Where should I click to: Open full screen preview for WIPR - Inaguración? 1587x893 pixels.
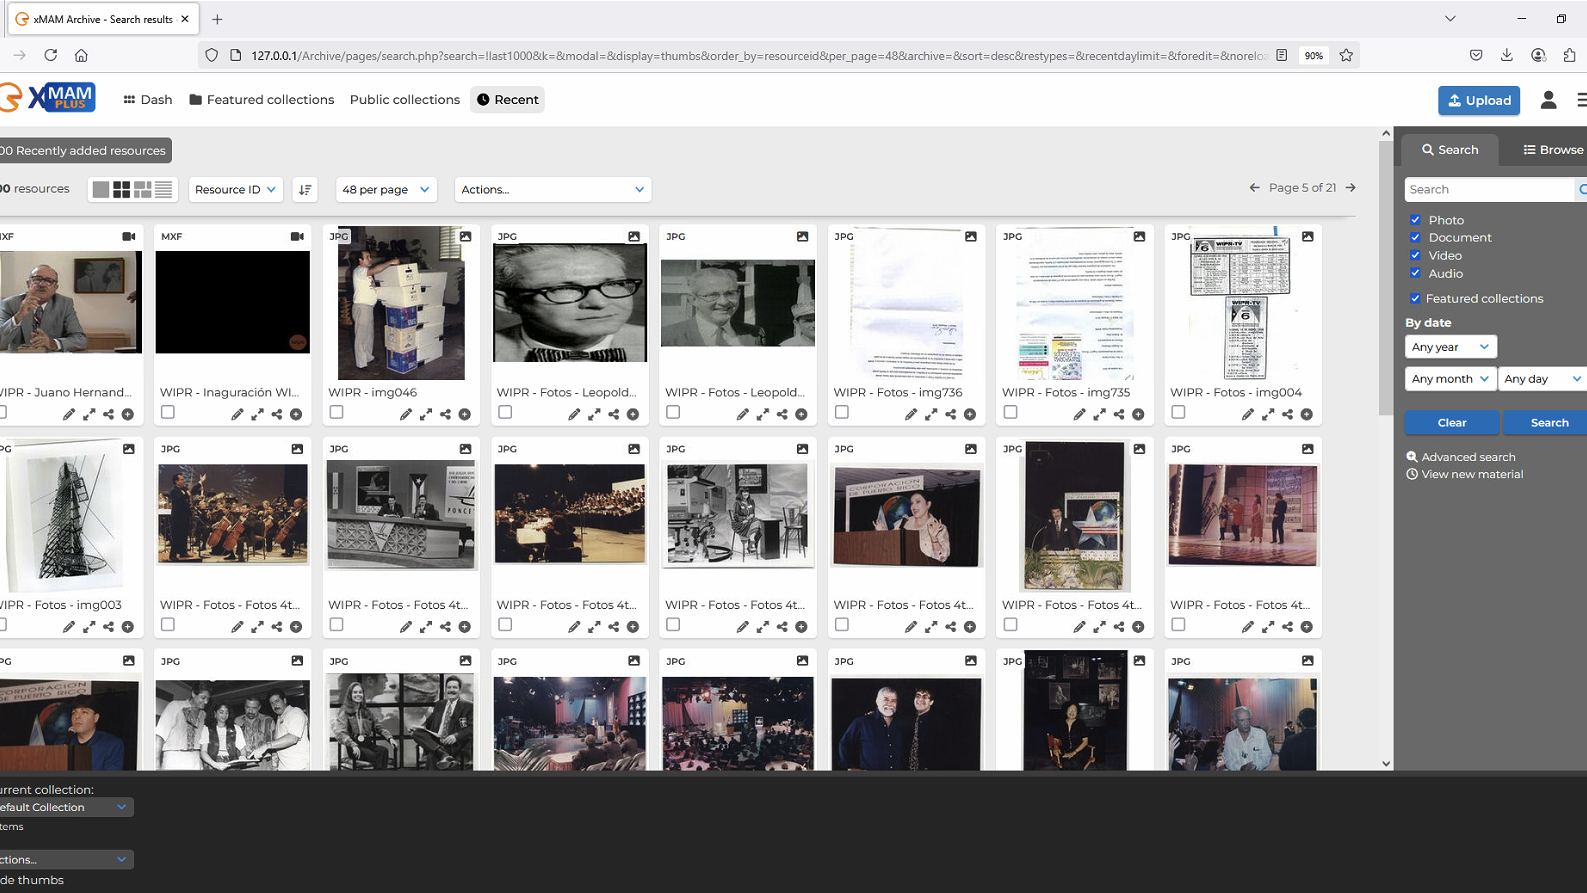pos(257,414)
